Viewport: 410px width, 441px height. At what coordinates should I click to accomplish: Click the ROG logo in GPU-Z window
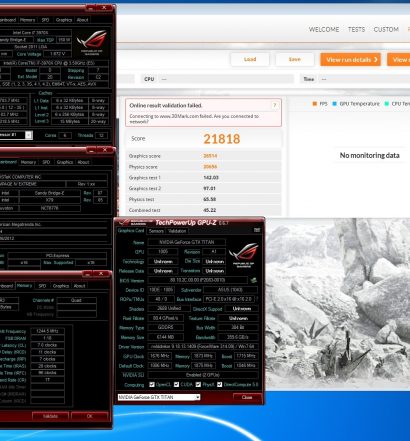point(245,255)
